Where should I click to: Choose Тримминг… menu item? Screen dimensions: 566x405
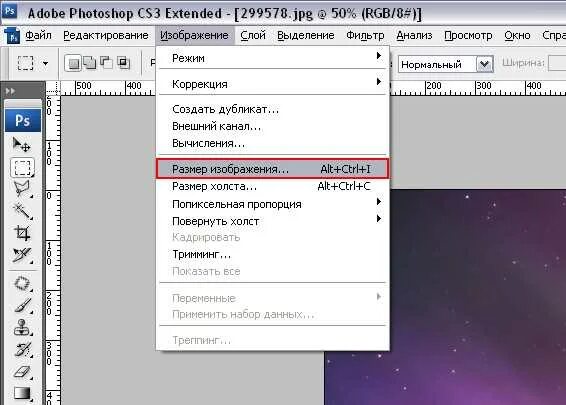point(273,254)
